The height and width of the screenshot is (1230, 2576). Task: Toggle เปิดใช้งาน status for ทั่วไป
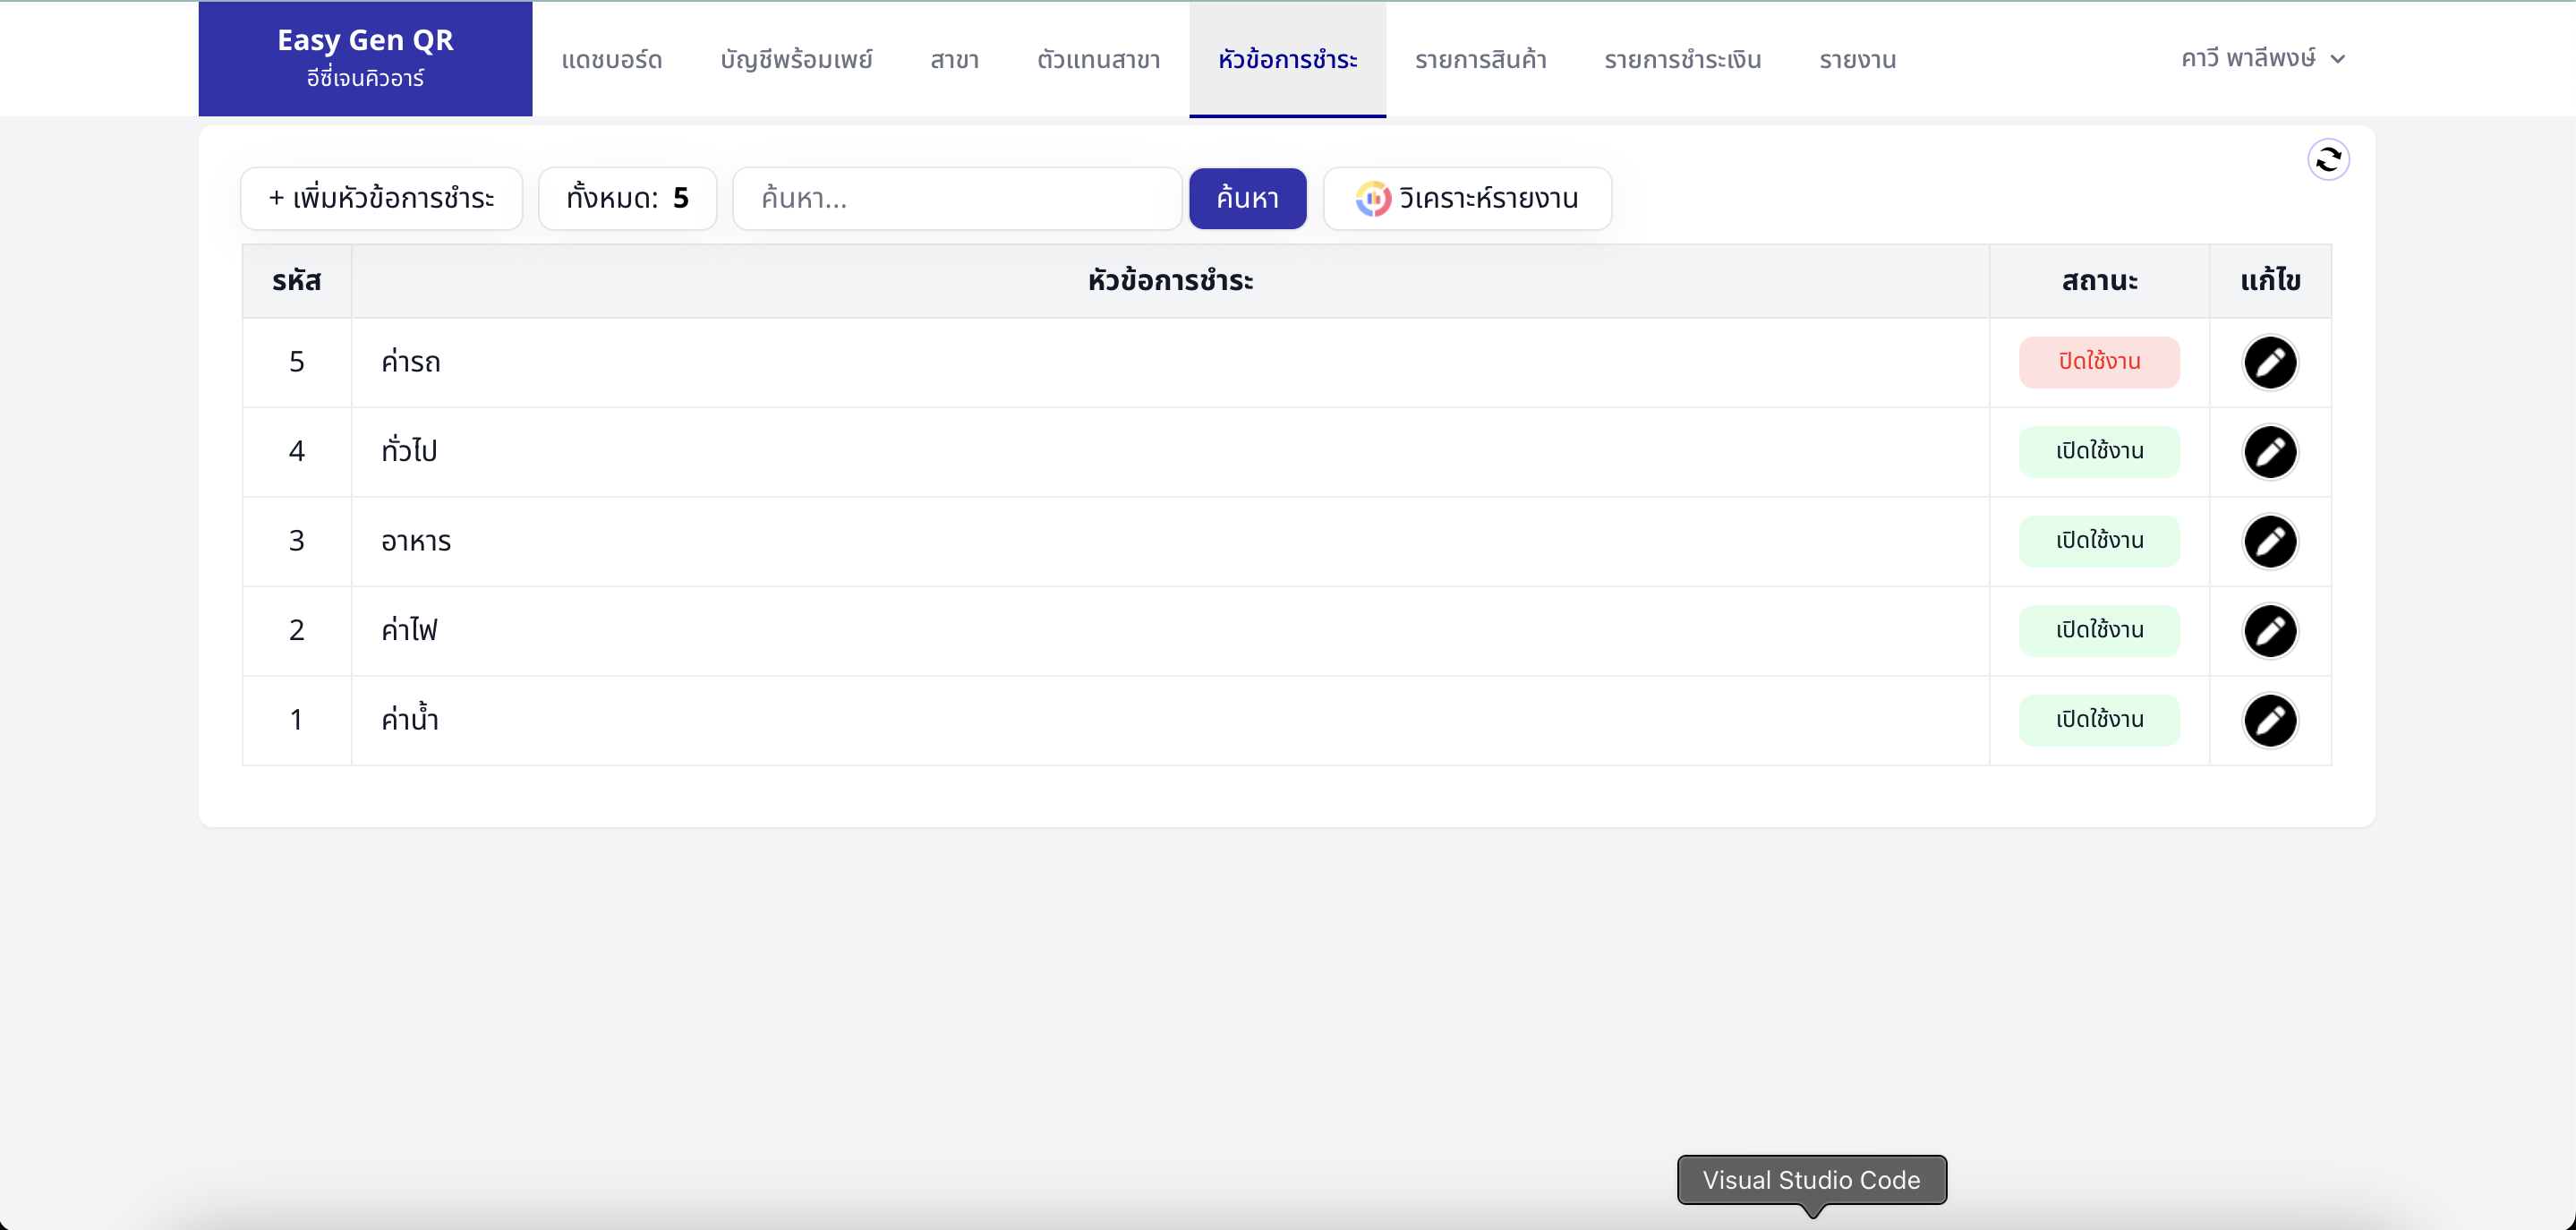[x=2099, y=452]
